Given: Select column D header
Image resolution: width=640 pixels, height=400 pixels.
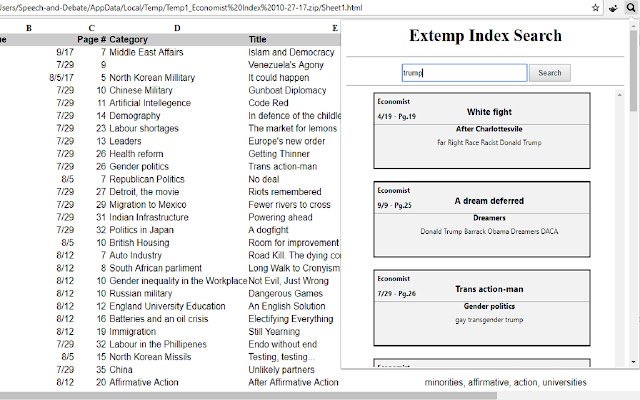Looking at the screenshot, I should pyautogui.click(x=177, y=28).
